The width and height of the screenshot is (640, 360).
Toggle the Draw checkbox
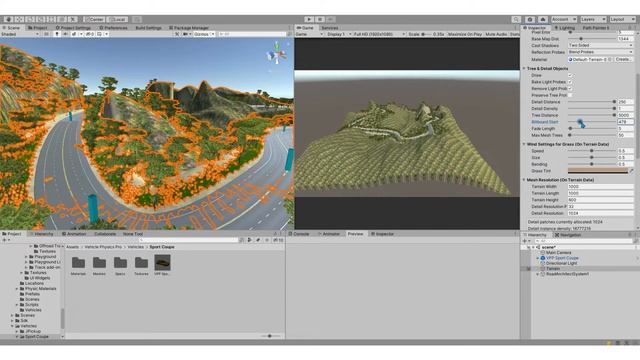(x=570, y=75)
